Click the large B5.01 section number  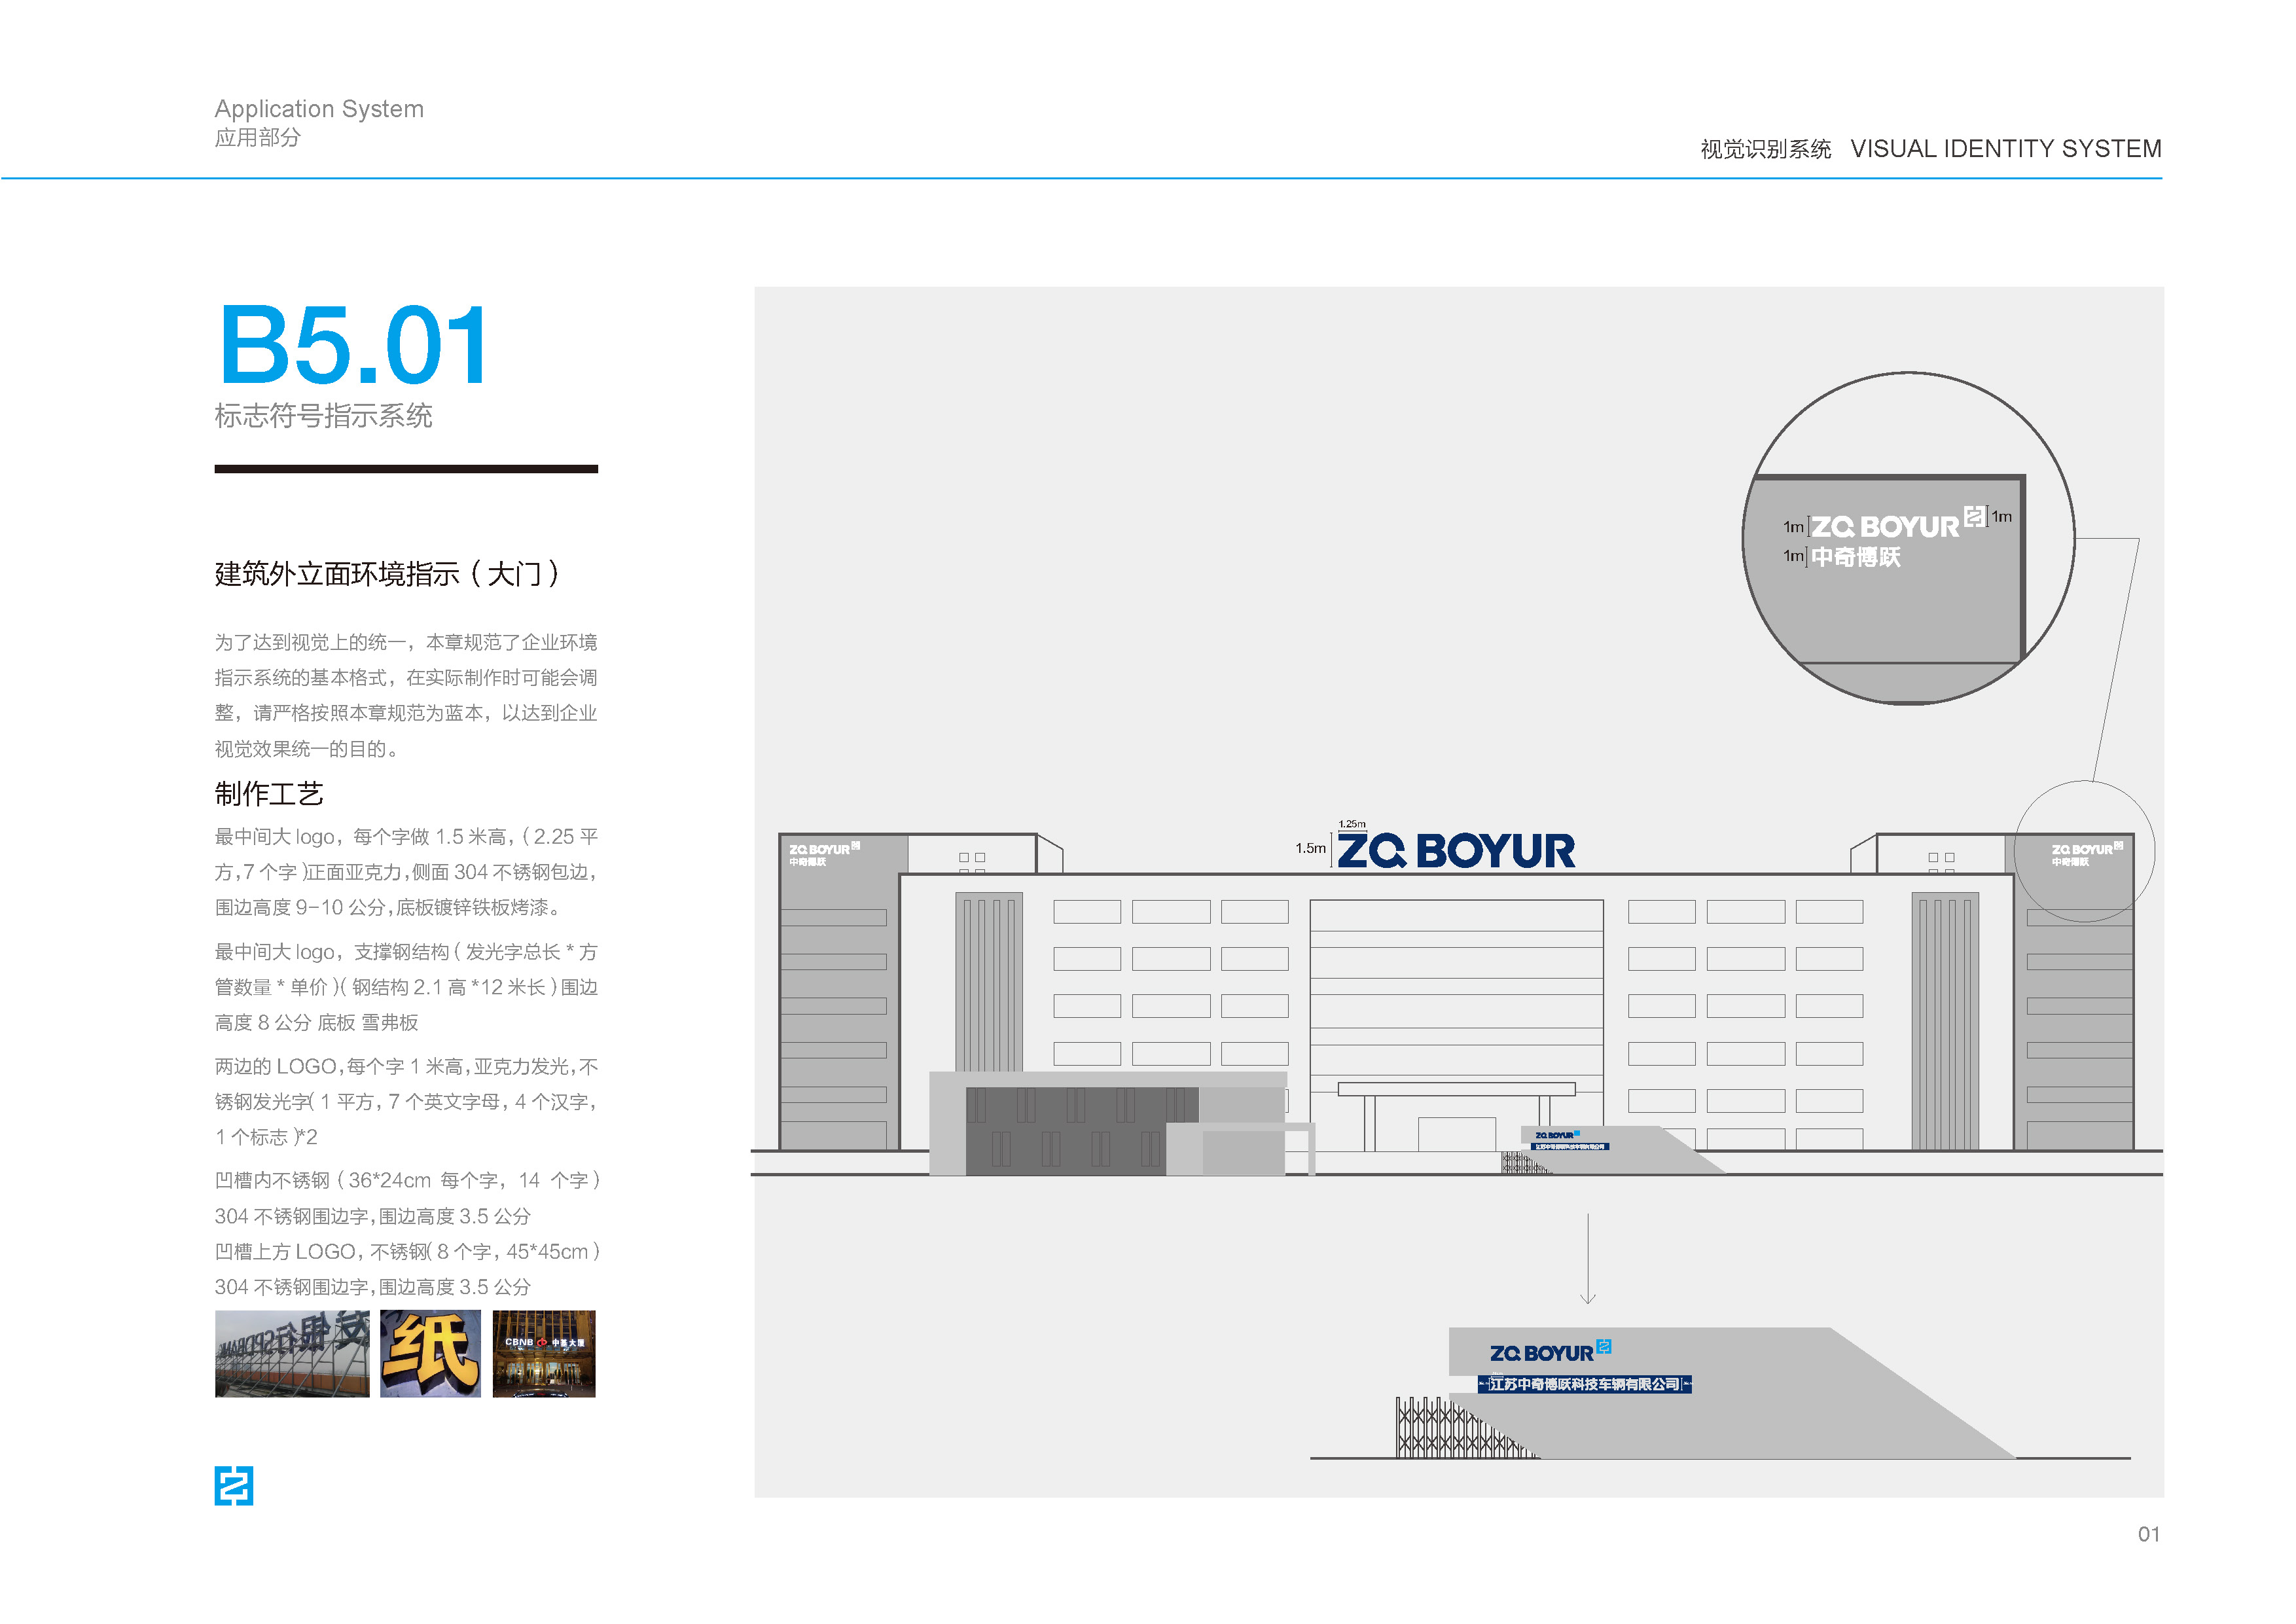353,346
